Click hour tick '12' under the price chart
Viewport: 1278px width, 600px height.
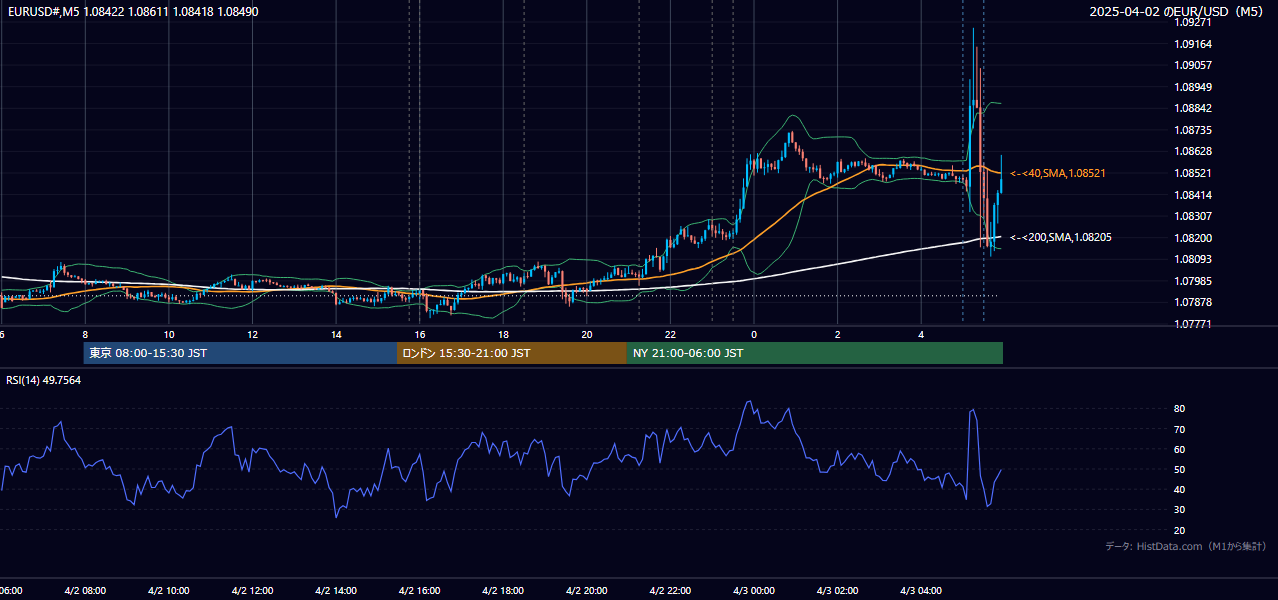click(x=253, y=334)
